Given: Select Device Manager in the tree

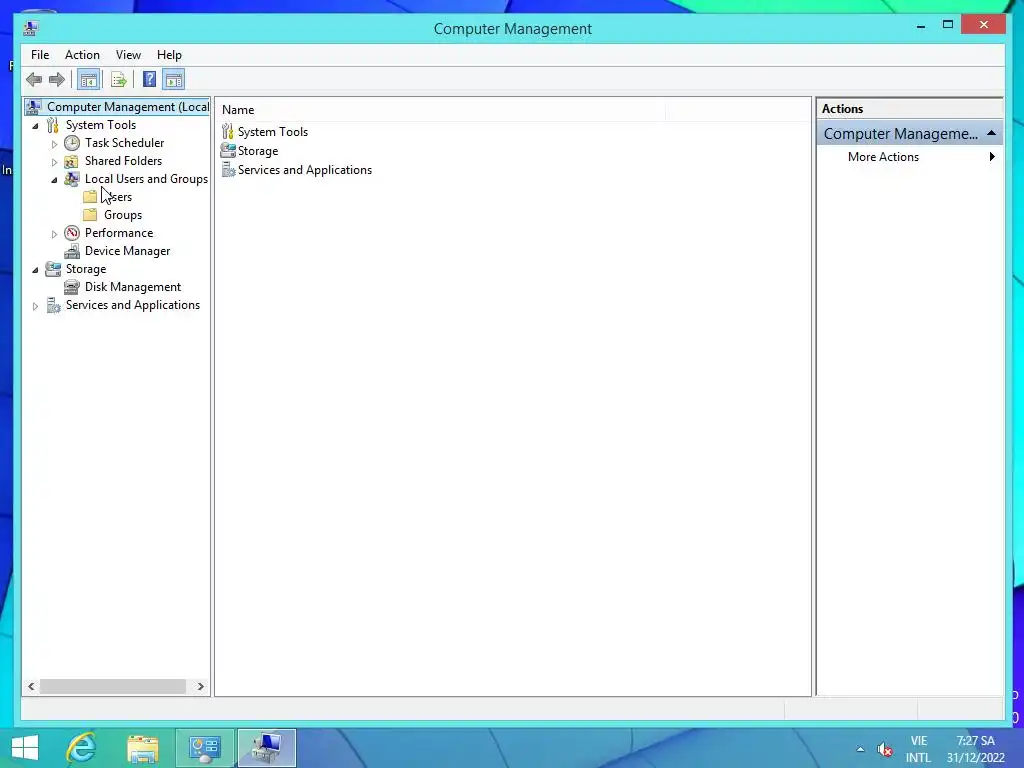Looking at the screenshot, I should tap(127, 251).
